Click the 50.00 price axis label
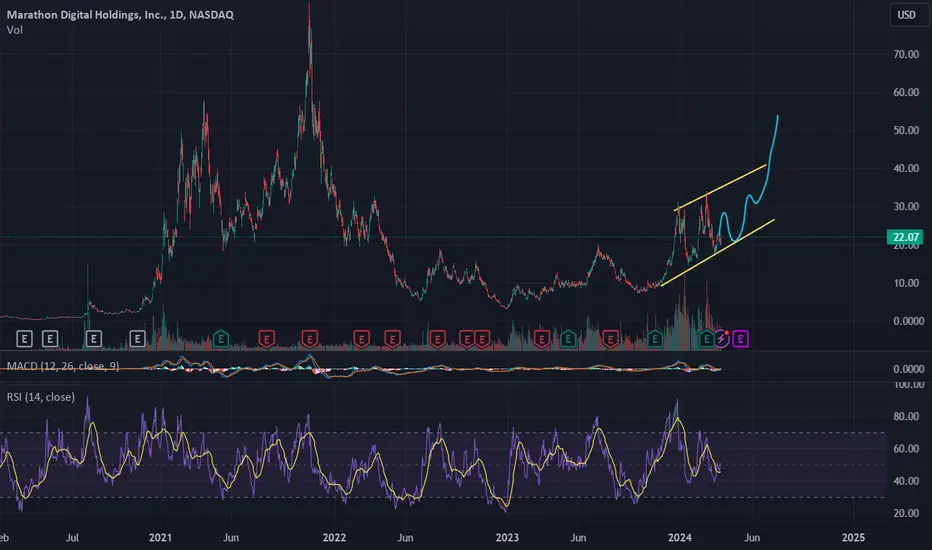 tap(906, 130)
